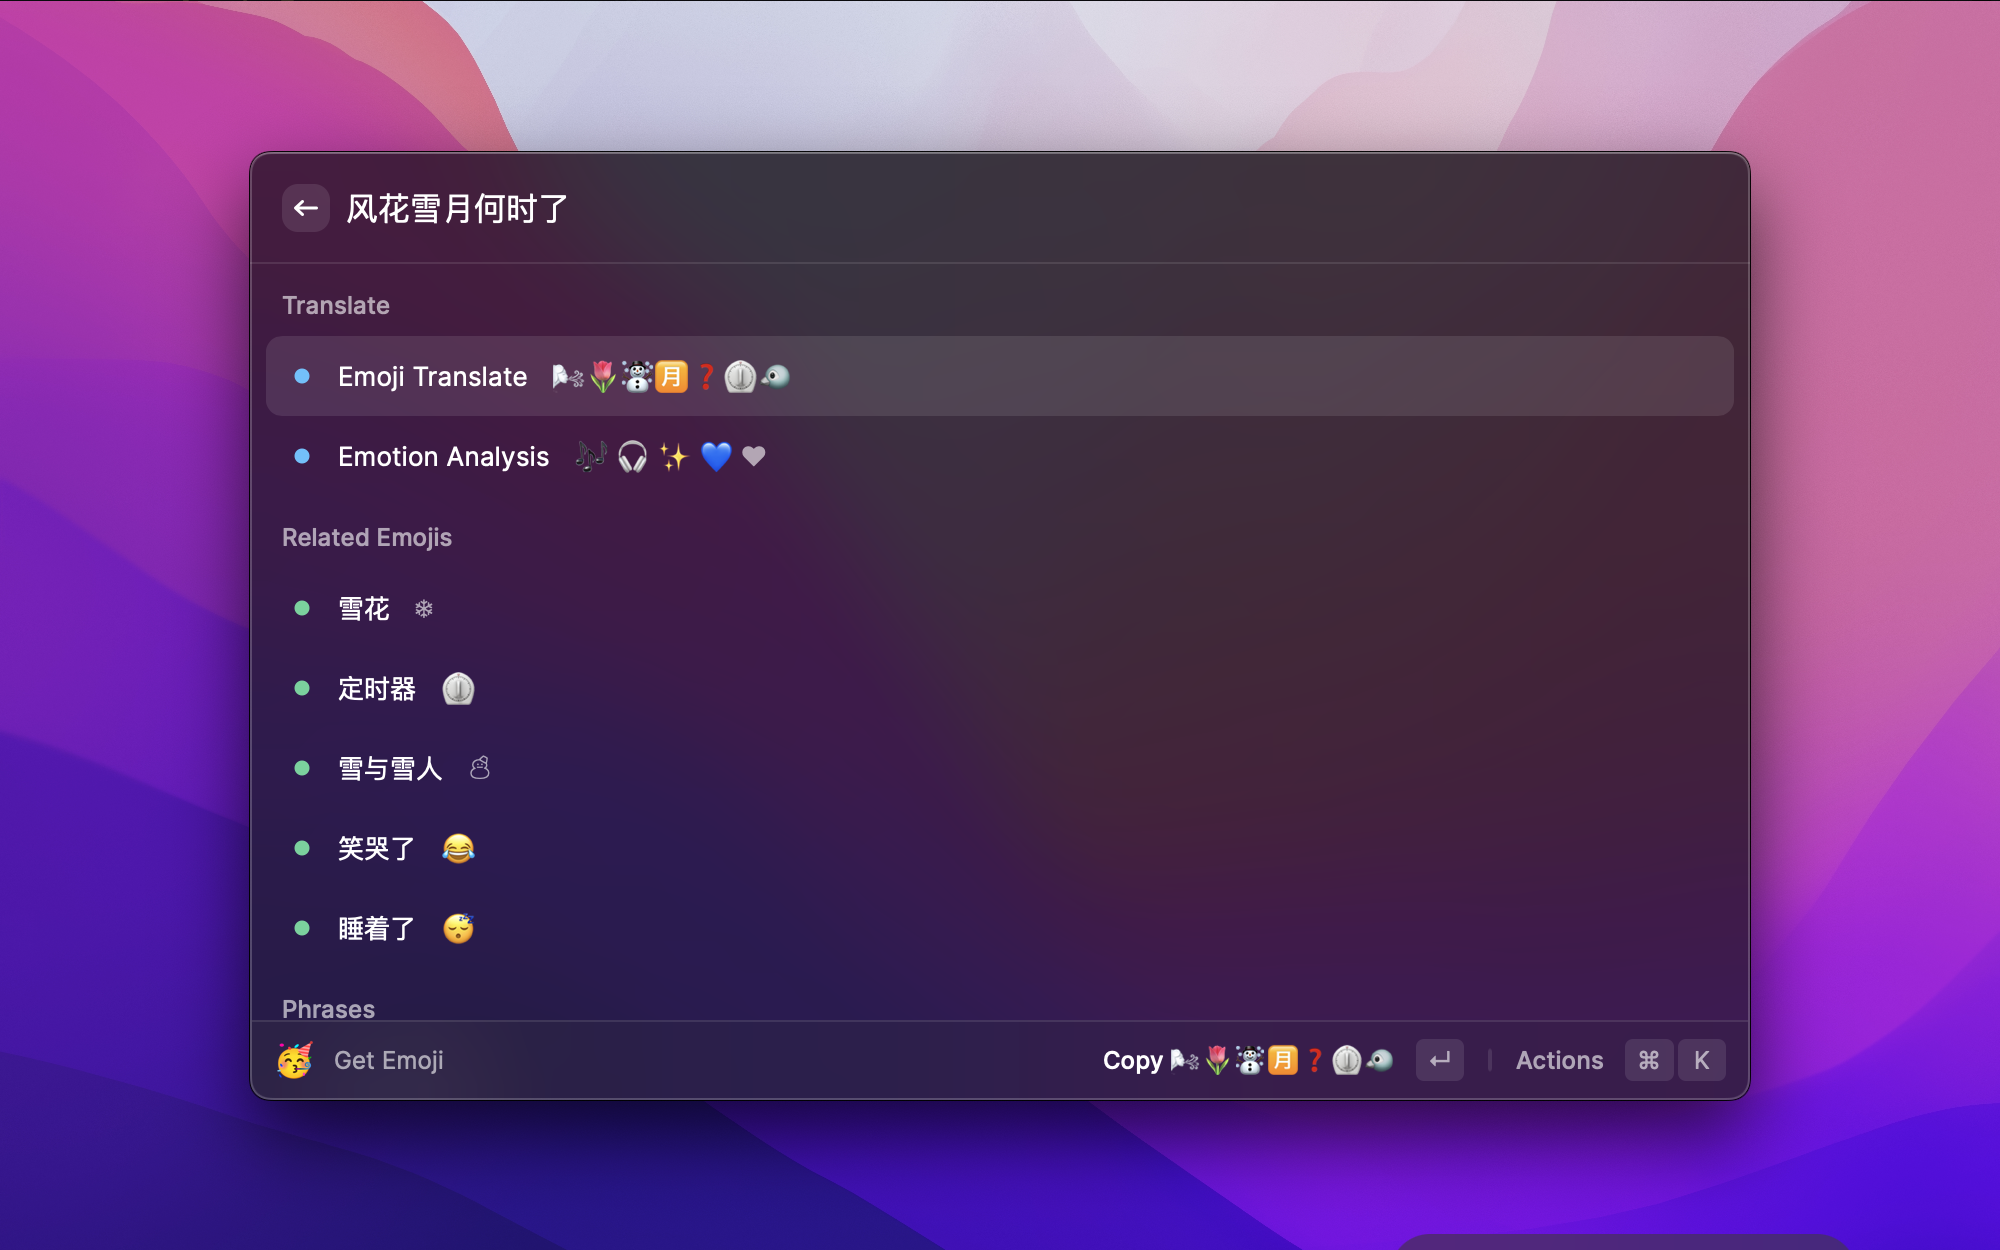Open the Actions panel
Screen dimensions: 2000x1250
pos(1559,1060)
